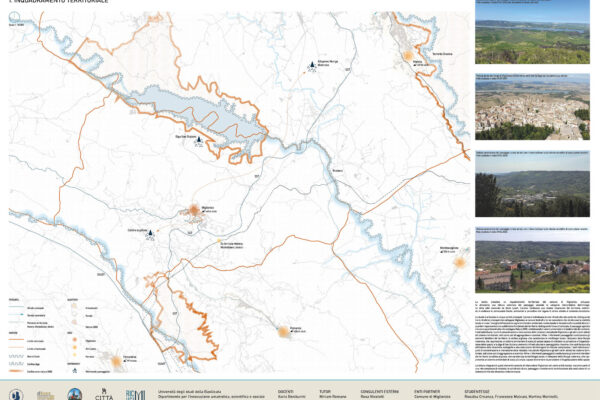This screenshot has width=600, height=400.
Task: Click the CONSULENTI ESTERNI heading in footer
Action: [x=379, y=392]
